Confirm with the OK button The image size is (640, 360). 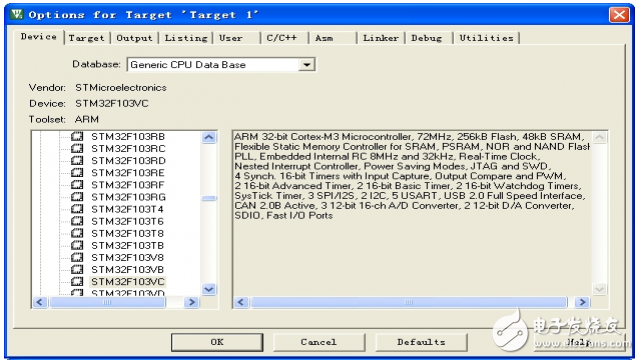[217, 342]
